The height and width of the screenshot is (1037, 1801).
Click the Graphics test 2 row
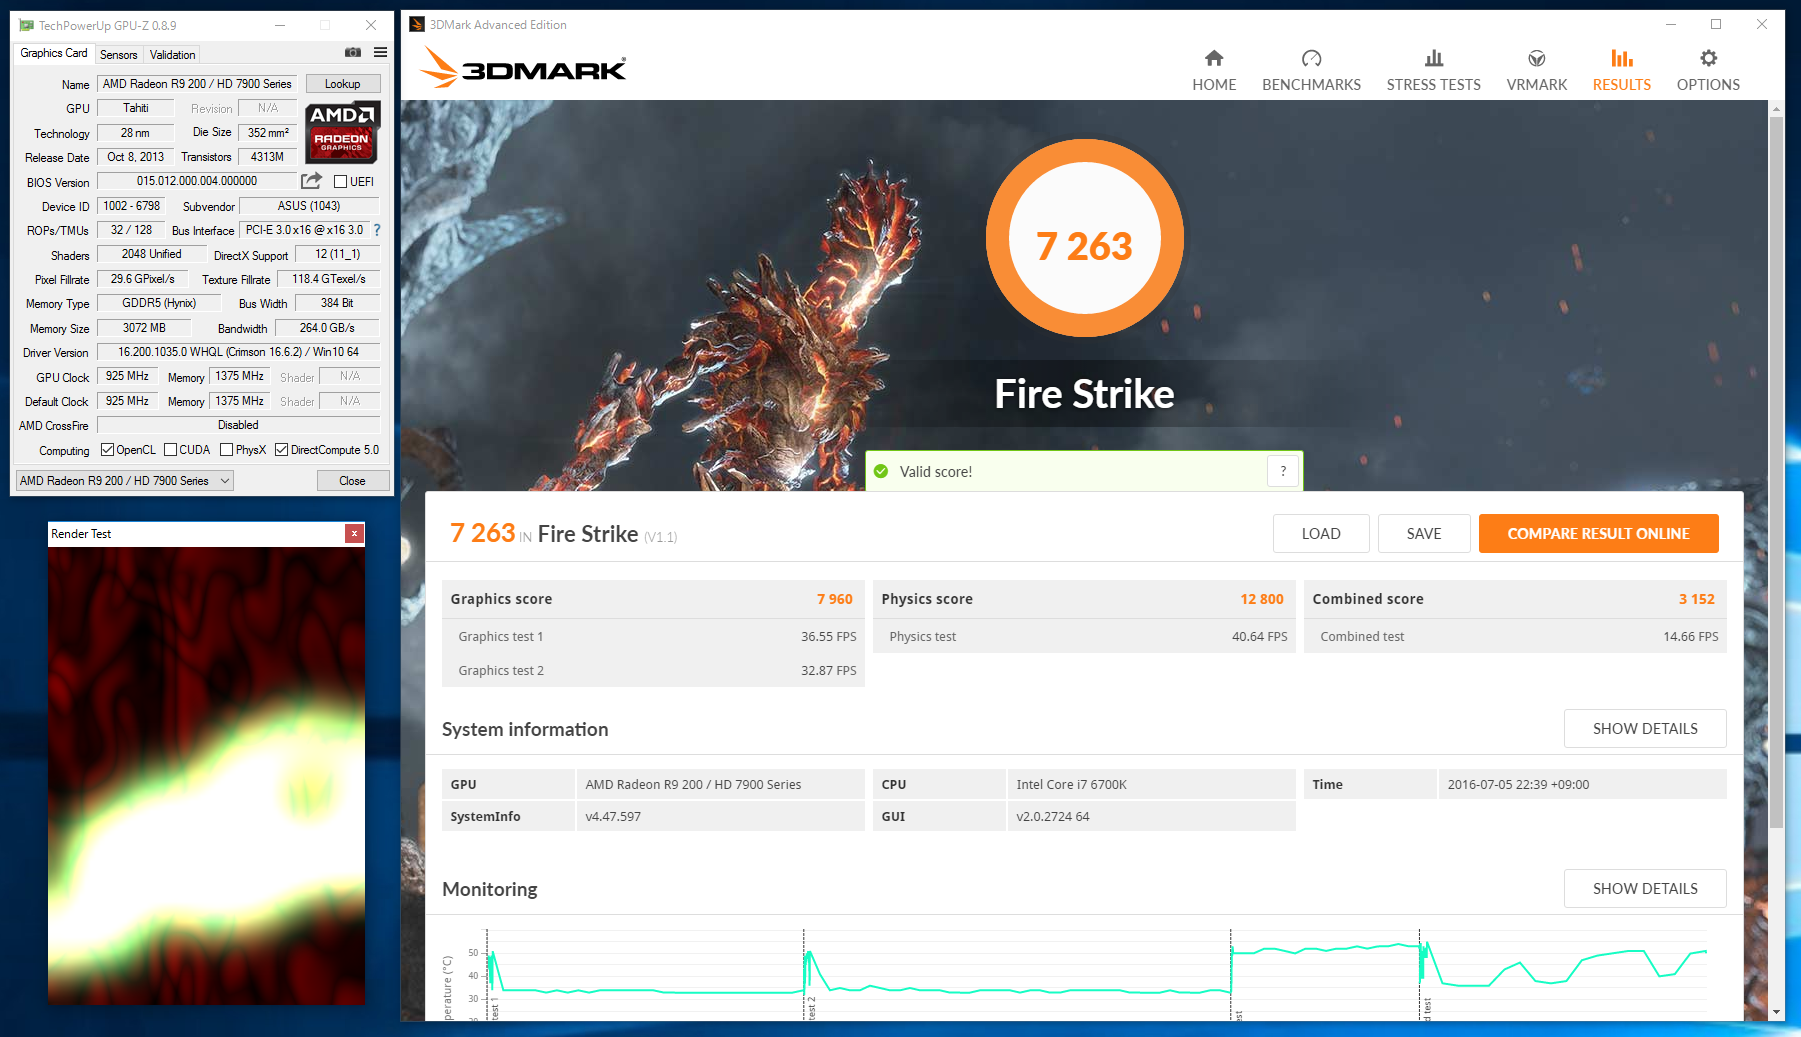(653, 670)
